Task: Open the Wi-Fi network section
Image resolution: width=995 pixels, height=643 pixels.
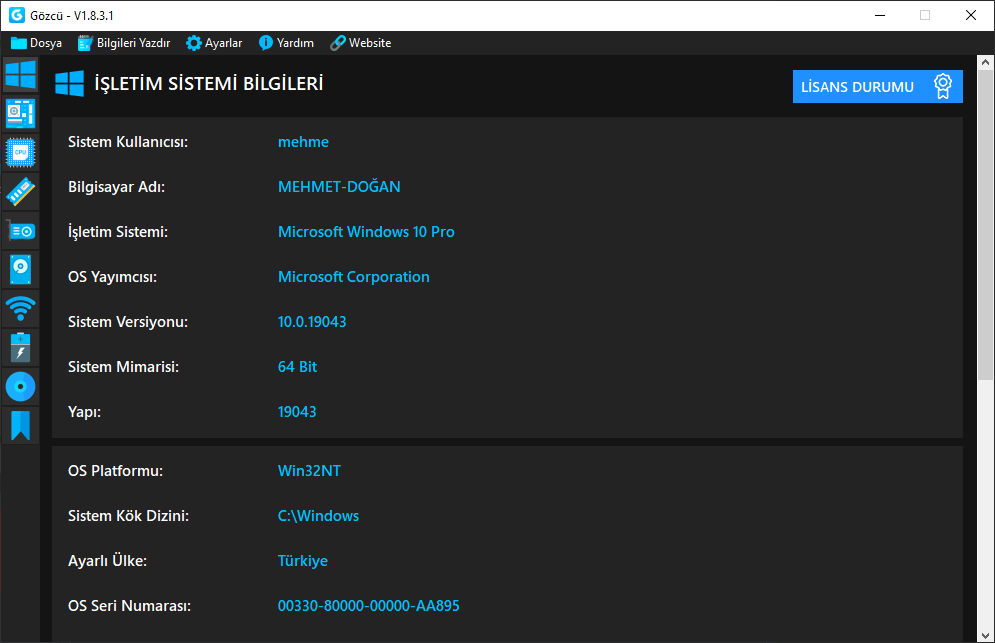Action: pyautogui.click(x=20, y=308)
